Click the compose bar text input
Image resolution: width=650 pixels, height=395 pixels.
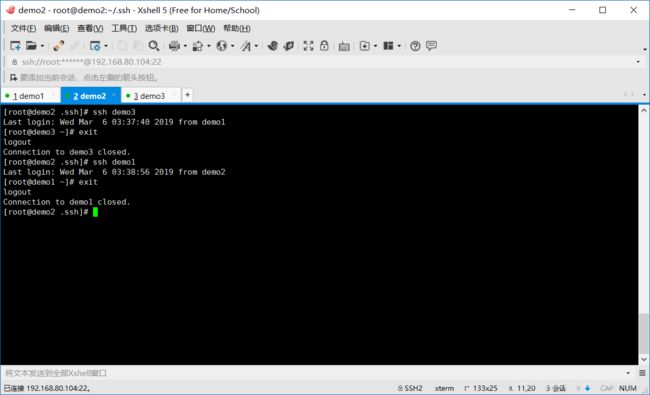pos(312,373)
